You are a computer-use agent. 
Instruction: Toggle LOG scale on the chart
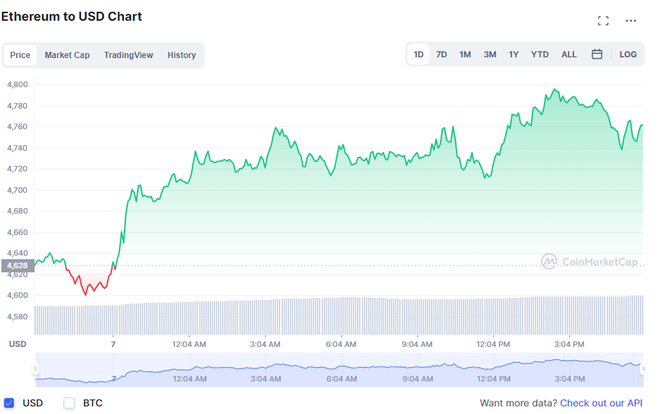(628, 54)
